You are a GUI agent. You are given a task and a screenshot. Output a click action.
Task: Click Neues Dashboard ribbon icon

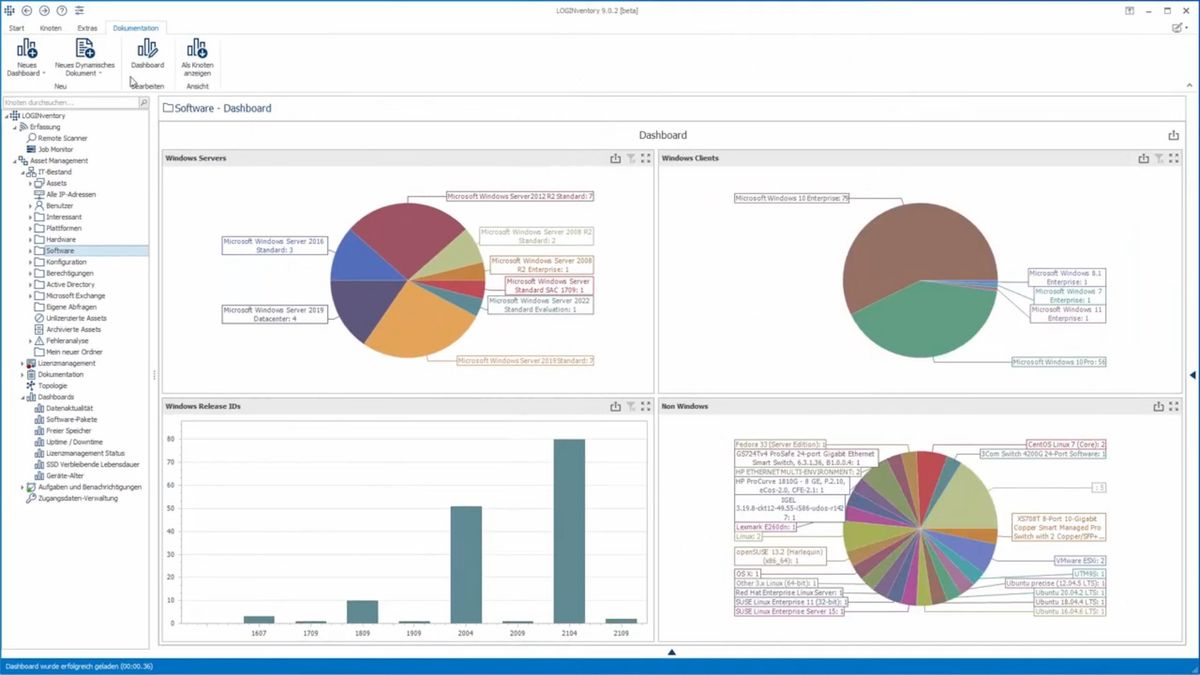coord(27,48)
